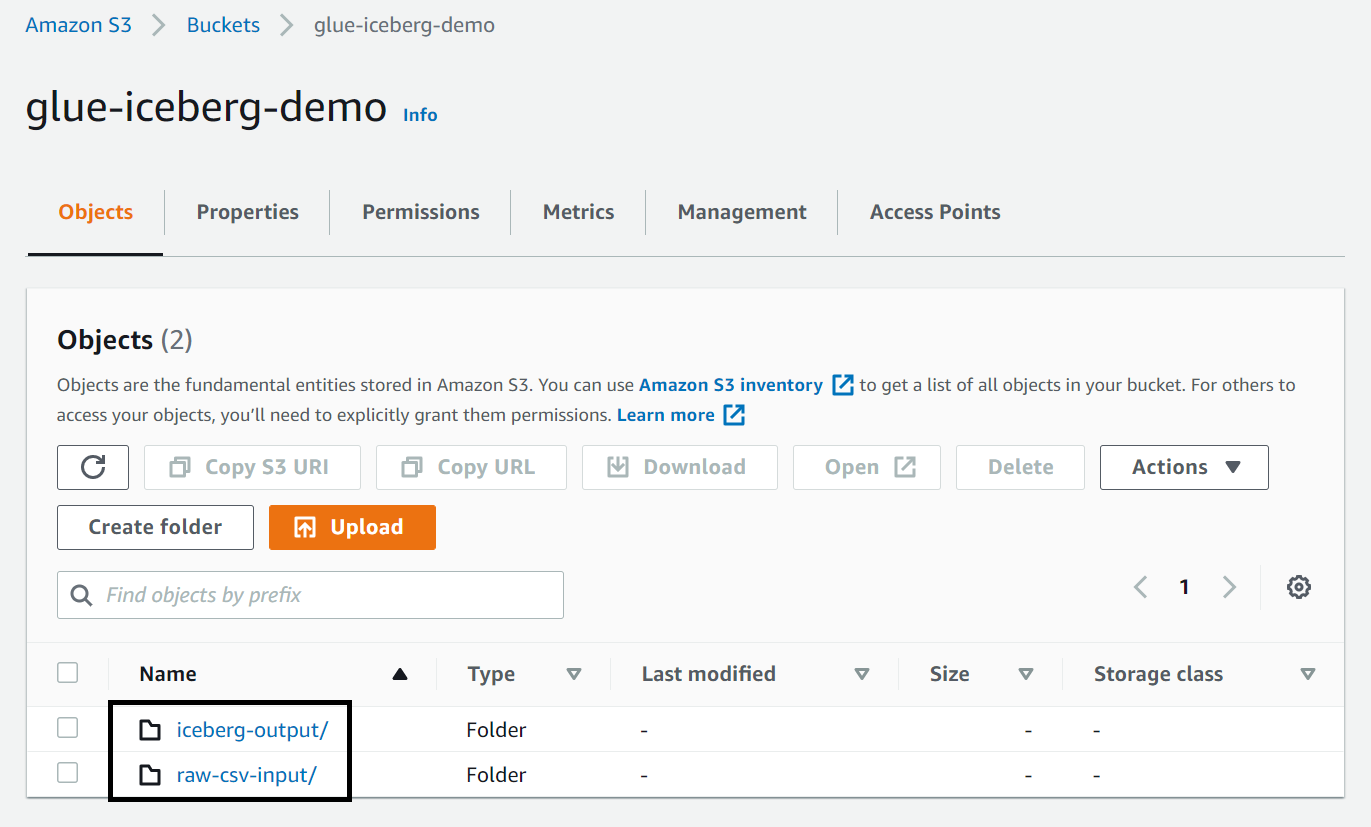Navigate to Buckets breadcrumb link
This screenshot has width=1371, height=827.
[223, 25]
